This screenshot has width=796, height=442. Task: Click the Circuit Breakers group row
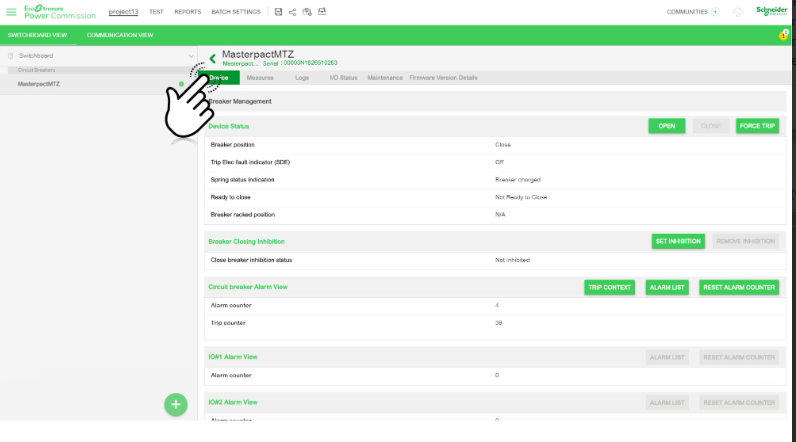pos(98,70)
